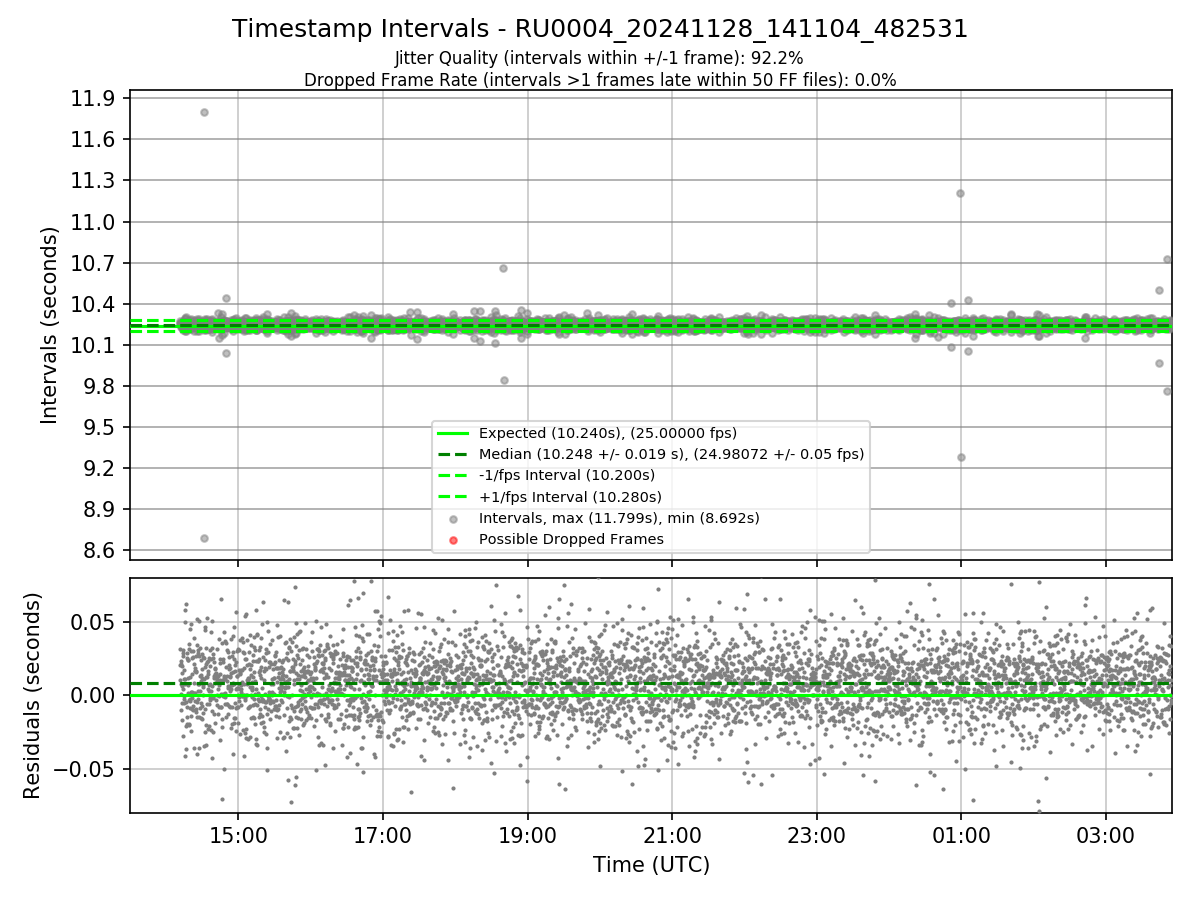Viewport: 1200px width, 900px height.
Task: Click the solid green 'Expected' legend line sample
Action: tap(454, 433)
